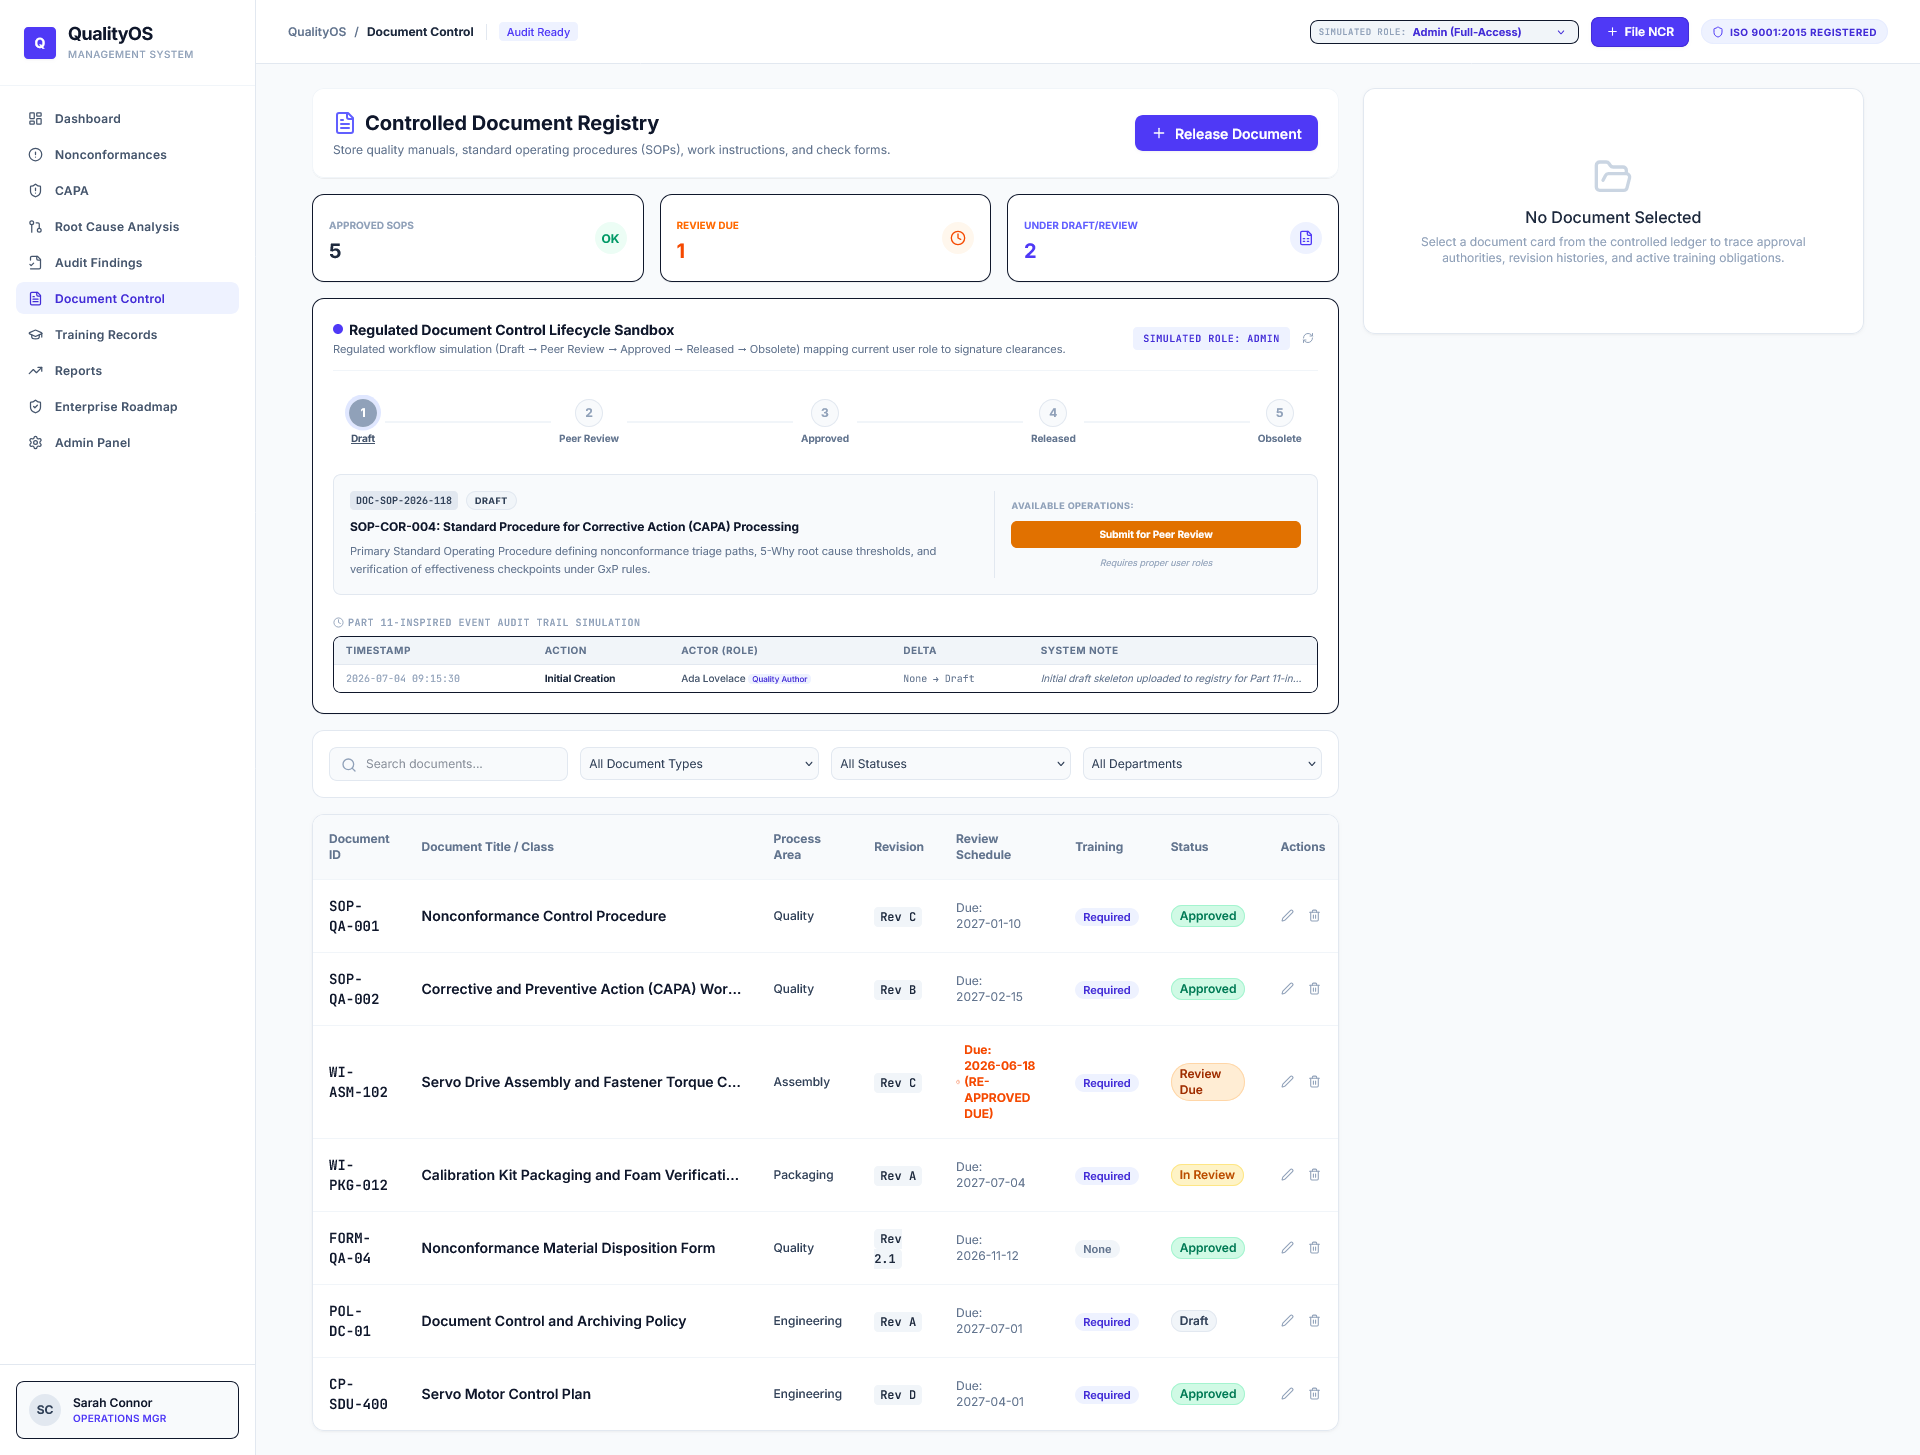Click the ISO 9001:2015 Registered badge
This screenshot has height=1455, width=1920.
coord(1794,32)
